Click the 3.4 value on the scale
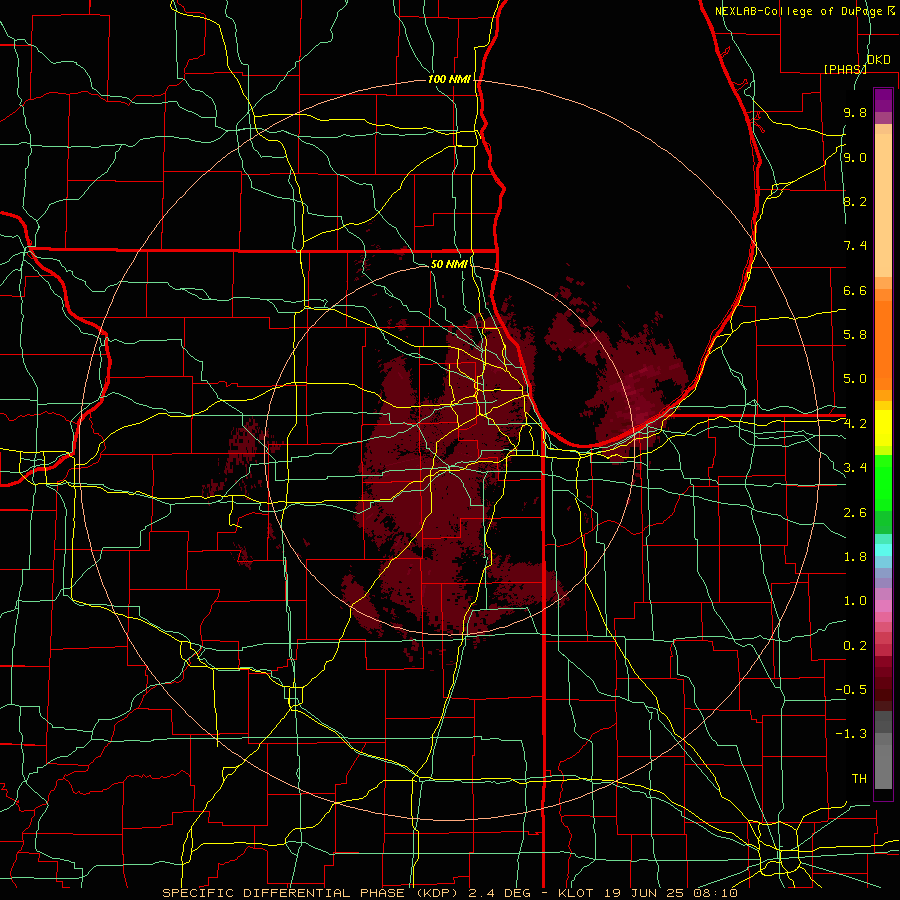 [x=855, y=468]
